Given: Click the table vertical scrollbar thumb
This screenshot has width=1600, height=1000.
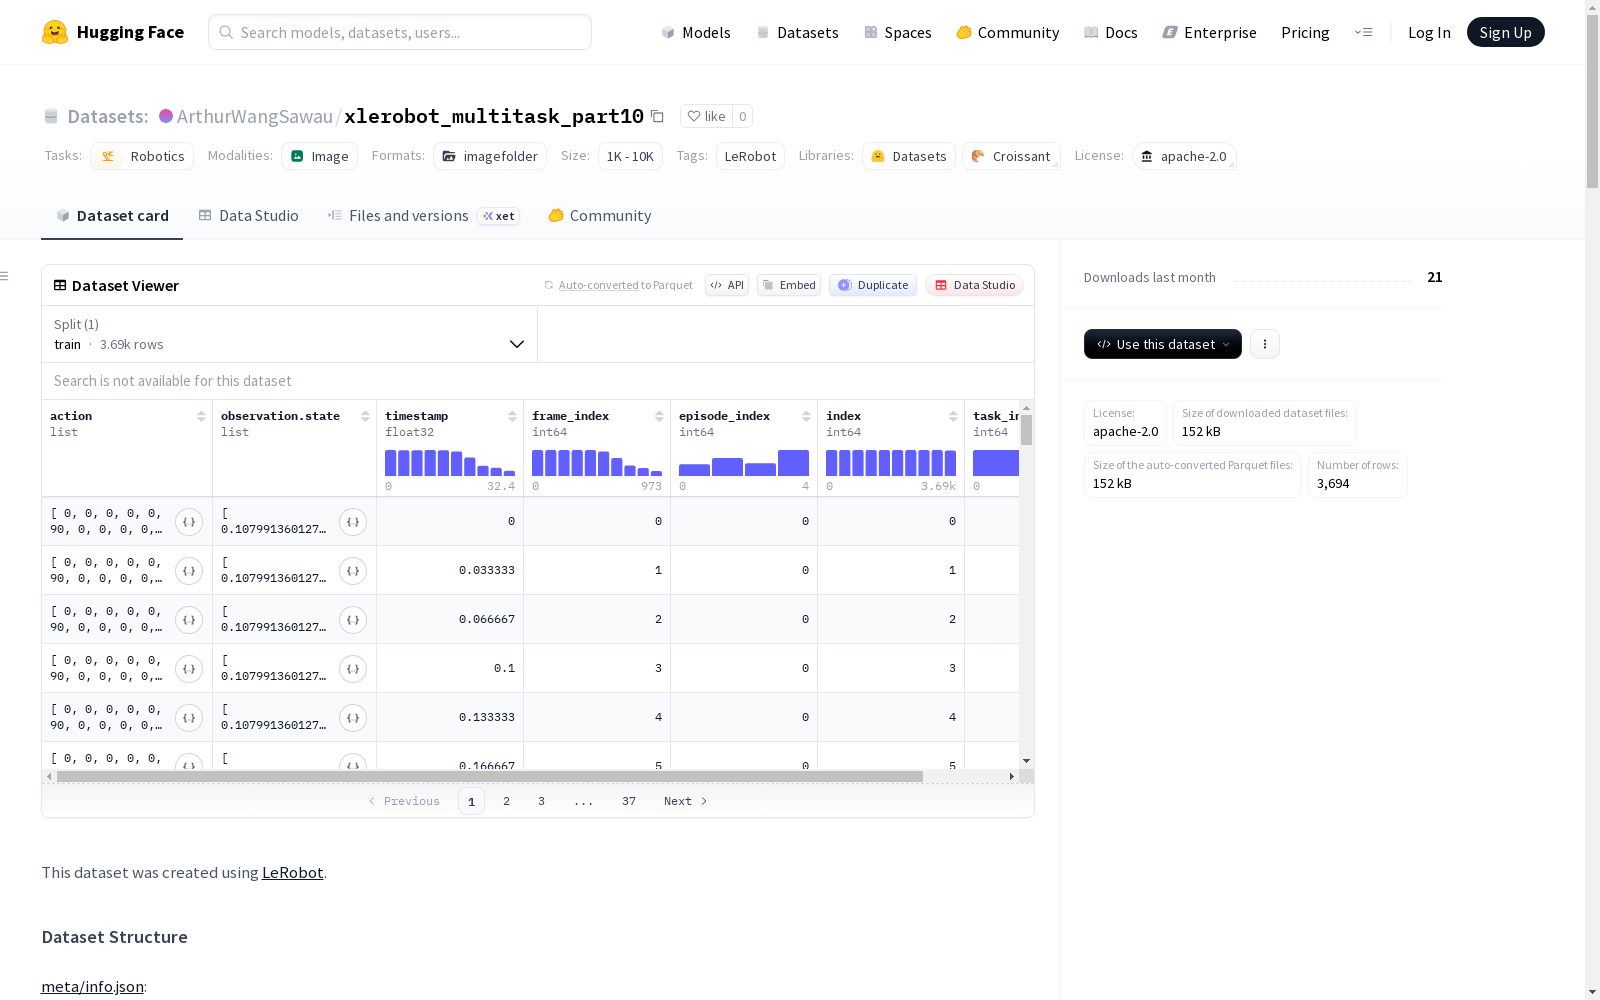Looking at the screenshot, I should coord(1026,430).
